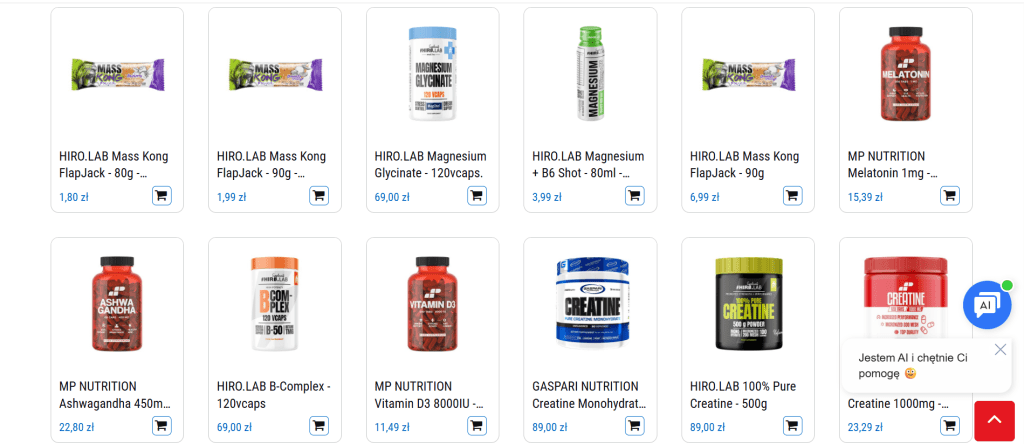View the green Magnesium shot bottle image
1024x444 pixels.
590,73
